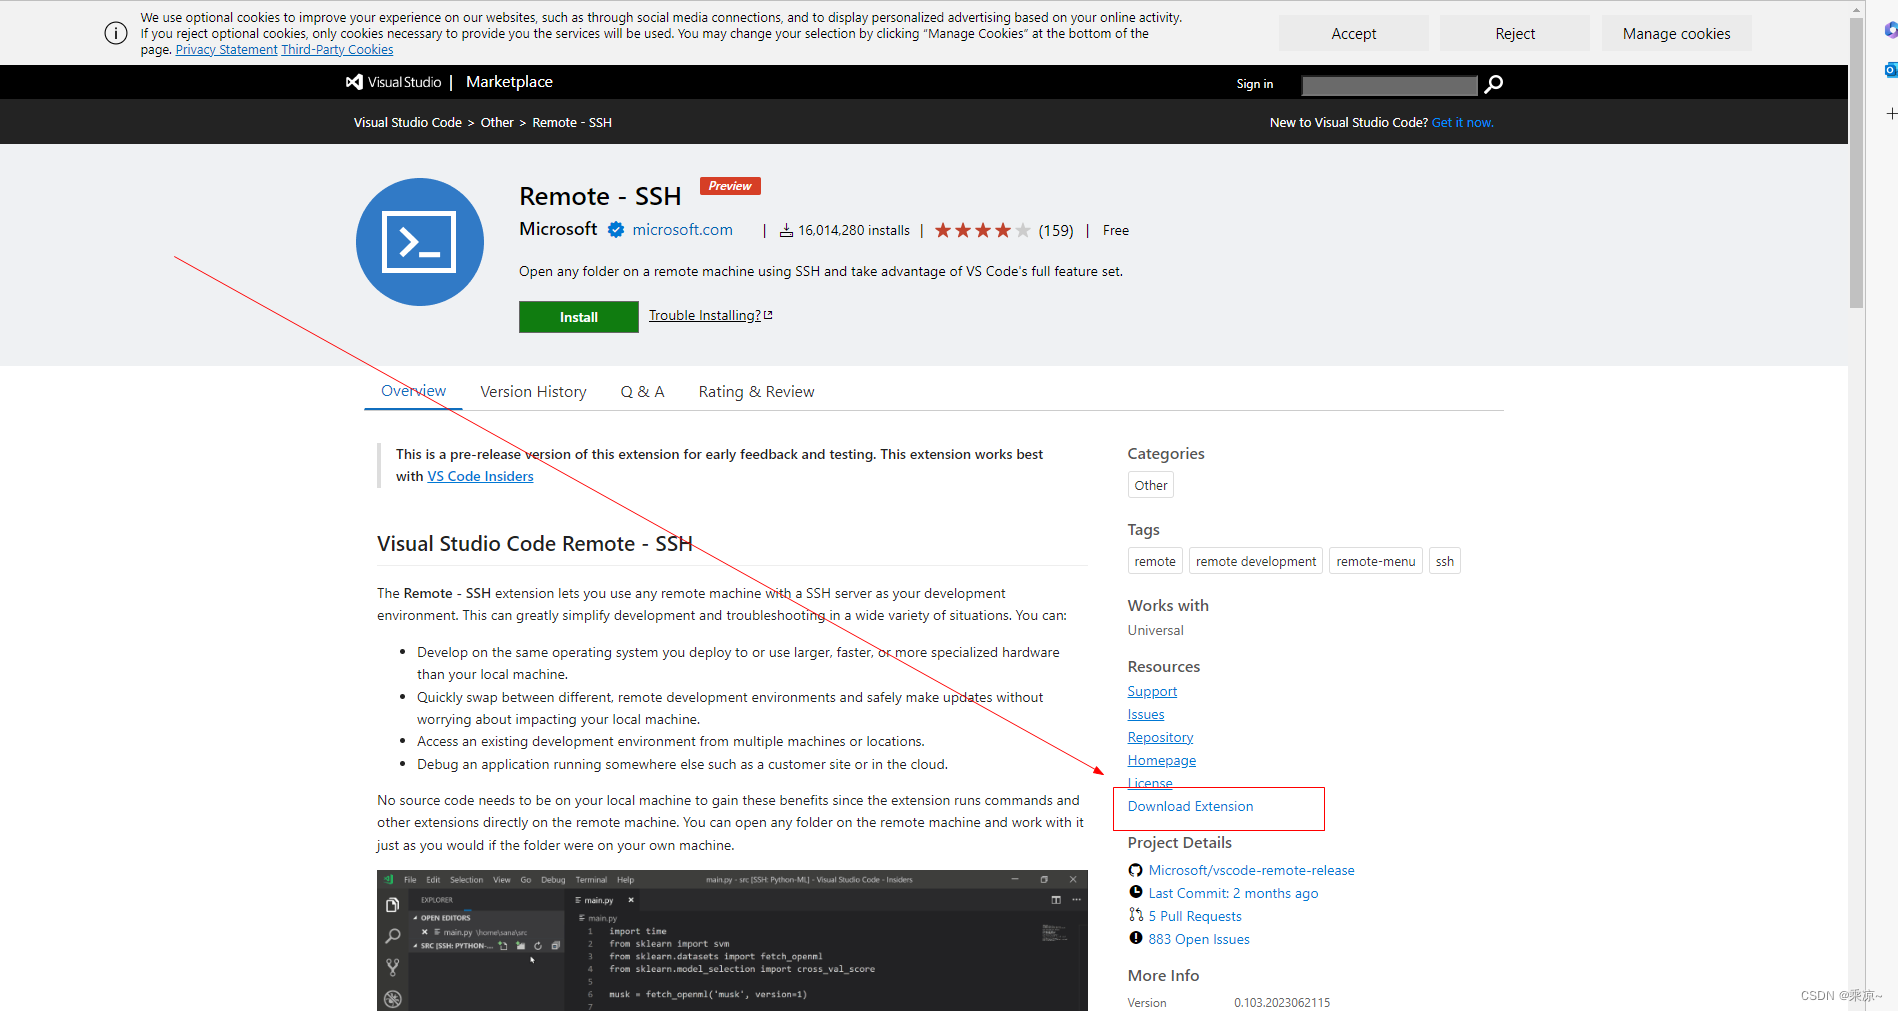The image size is (1898, 1011).
Task: Click the Microsoft publisher name
Action: (x=558, y=229)
